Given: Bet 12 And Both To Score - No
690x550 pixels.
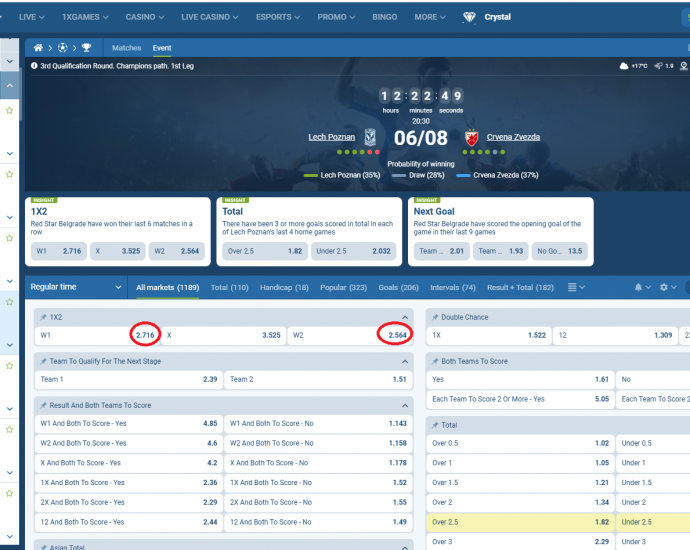Looking at the screenshot, I should coord(319,522).
